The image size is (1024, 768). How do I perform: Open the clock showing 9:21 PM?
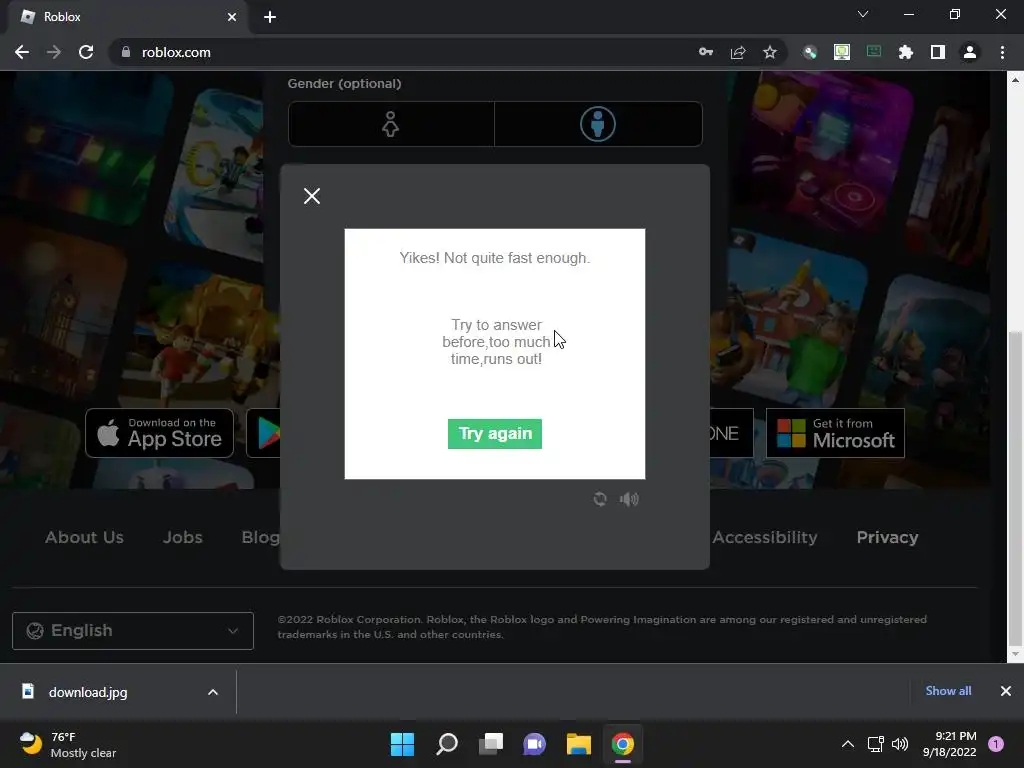coord(950,744)
